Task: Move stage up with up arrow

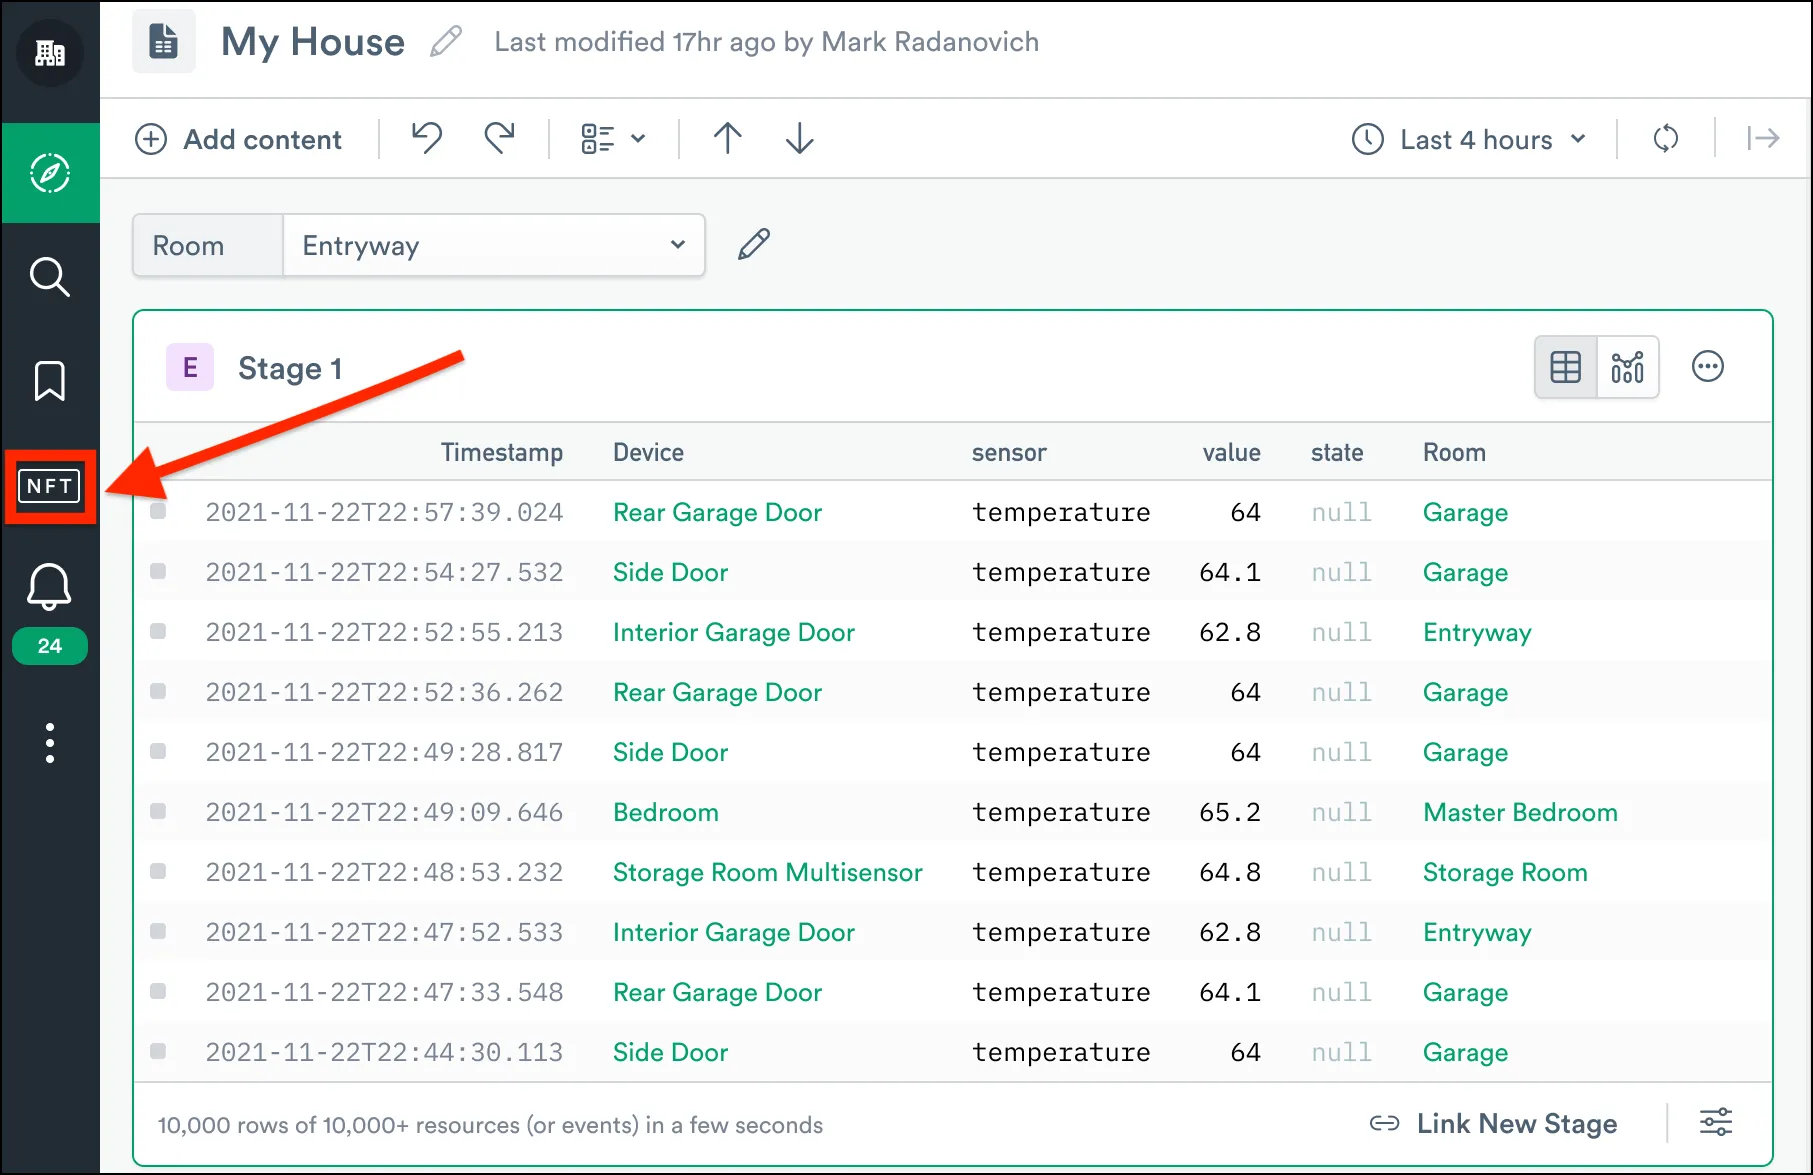Action: click(x=728, y=138)
